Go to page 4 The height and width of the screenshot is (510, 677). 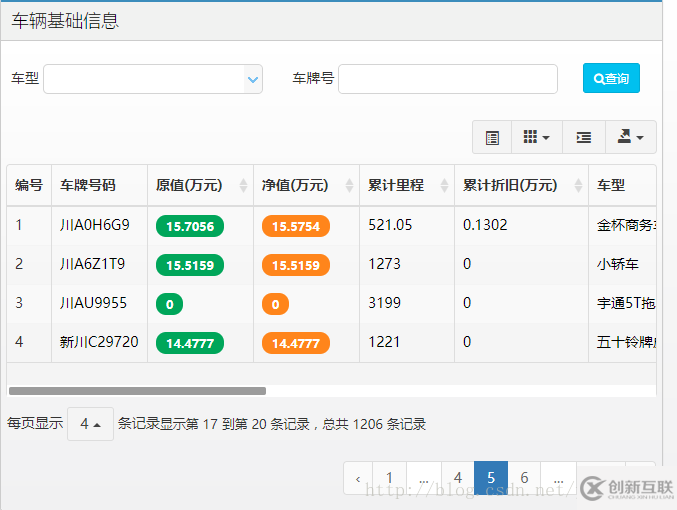click(458, 478)
